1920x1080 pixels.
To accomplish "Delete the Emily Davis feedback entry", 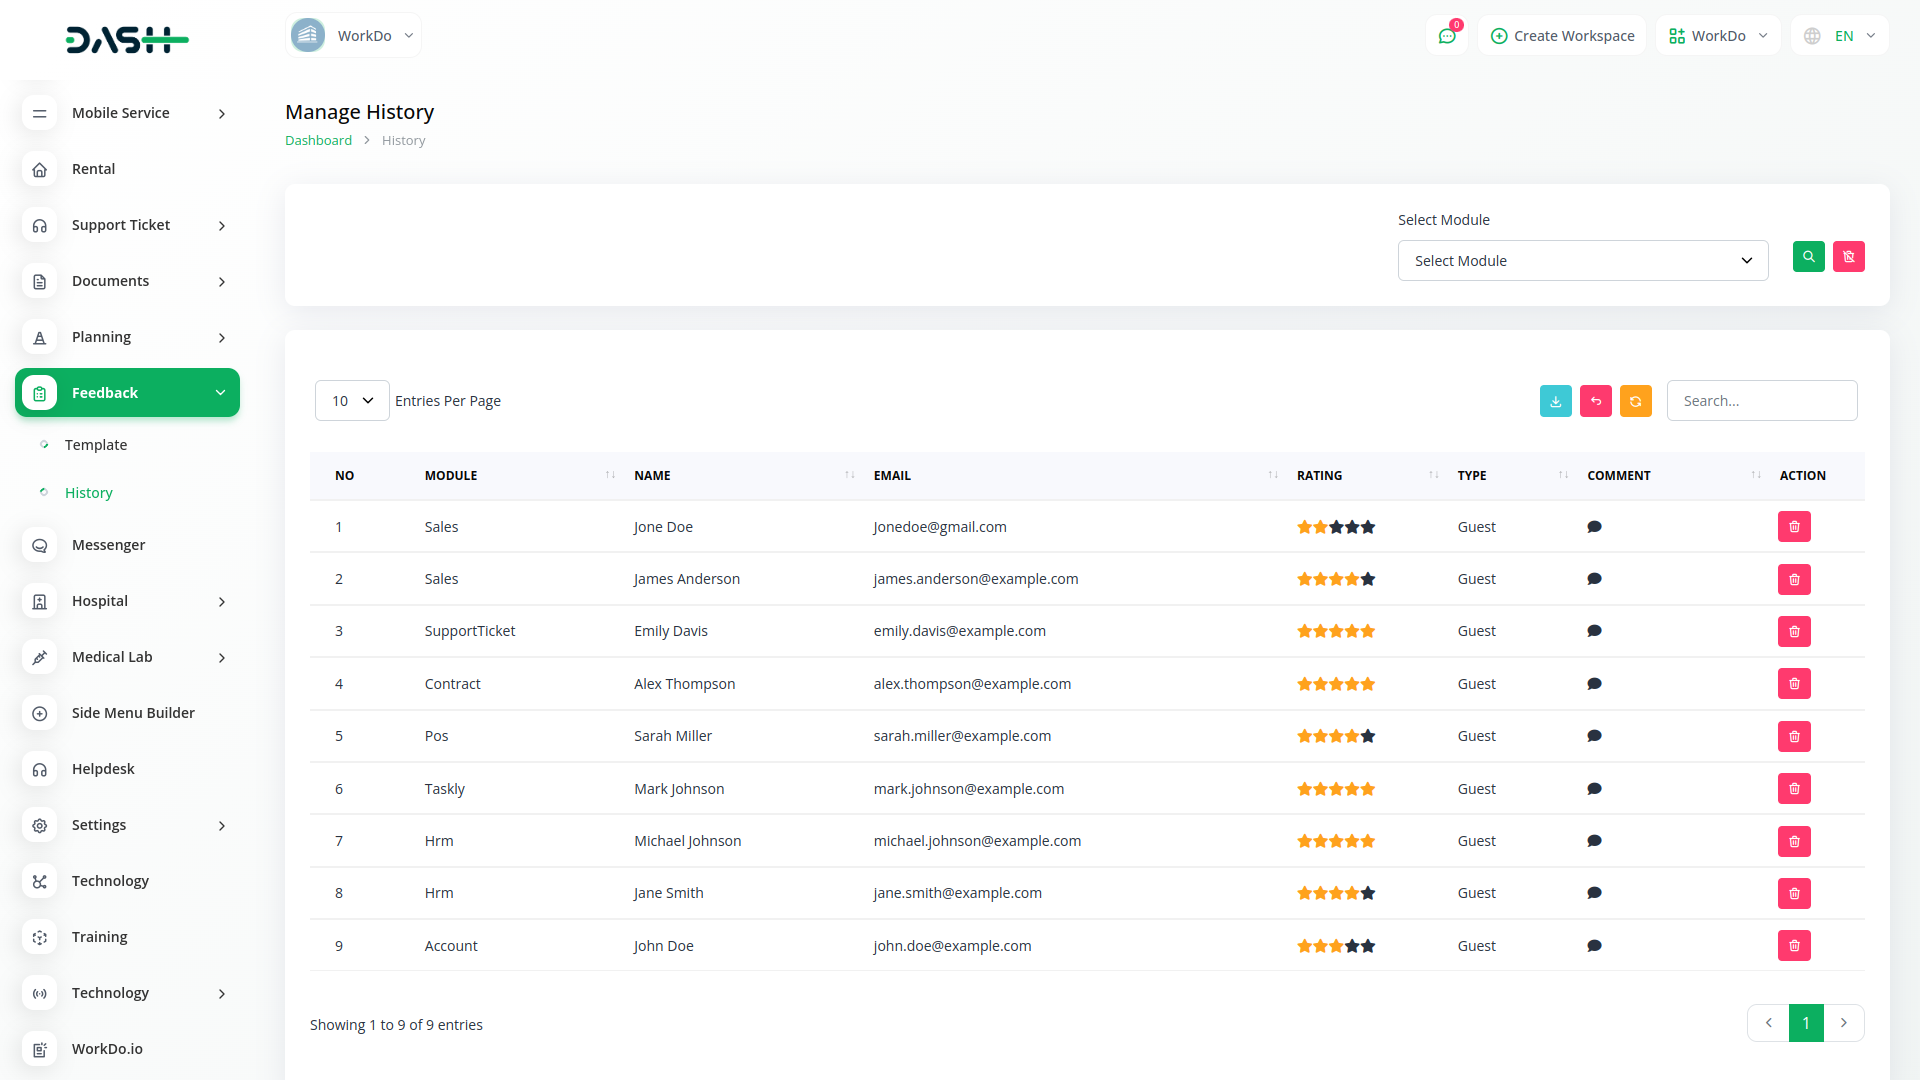I will coord(1794,632).
